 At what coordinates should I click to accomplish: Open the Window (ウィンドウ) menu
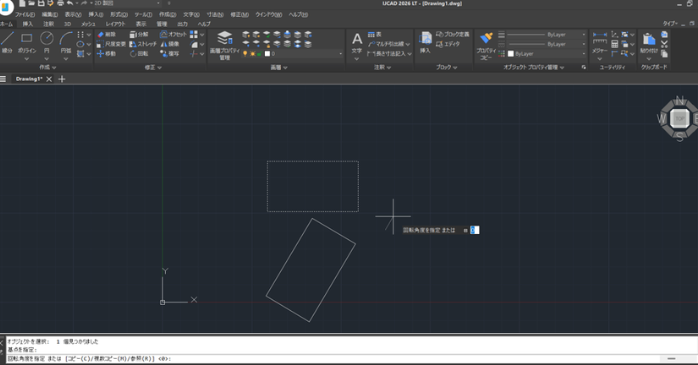268,15
